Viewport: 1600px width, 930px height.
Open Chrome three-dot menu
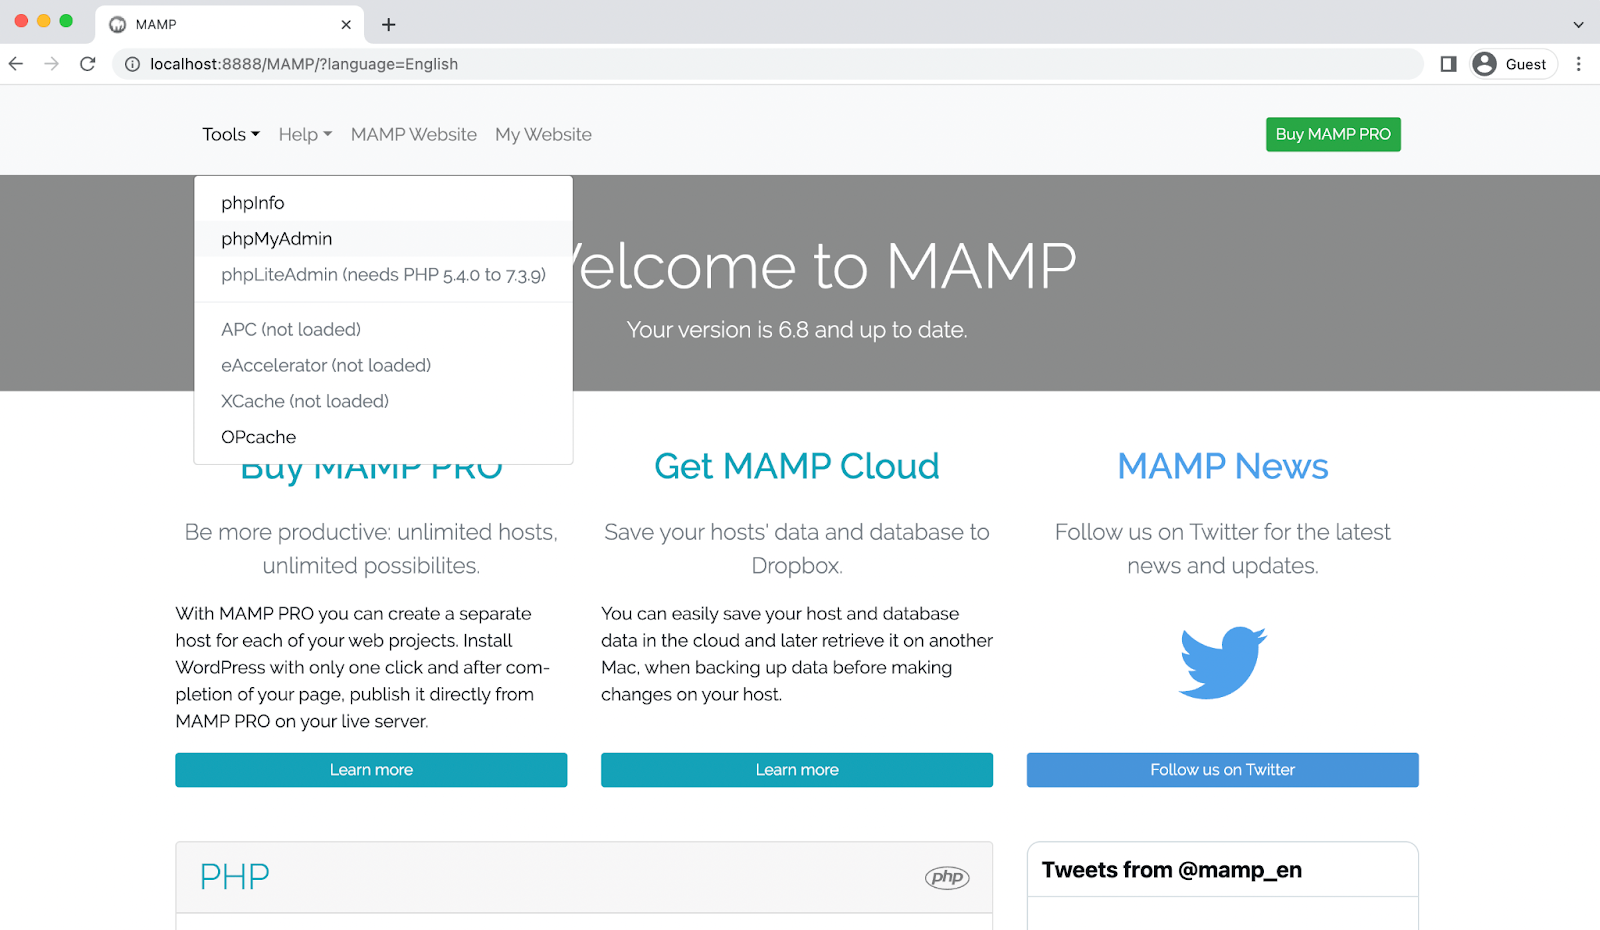pyautogui.click(x=1579, y=64)
